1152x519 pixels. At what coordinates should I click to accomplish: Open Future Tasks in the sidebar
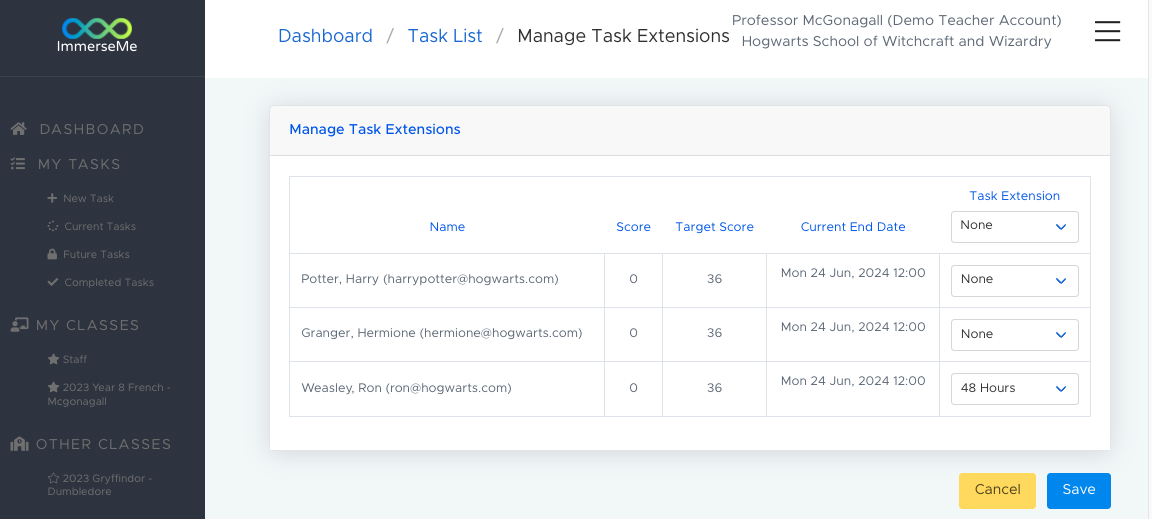coord(96,254)
